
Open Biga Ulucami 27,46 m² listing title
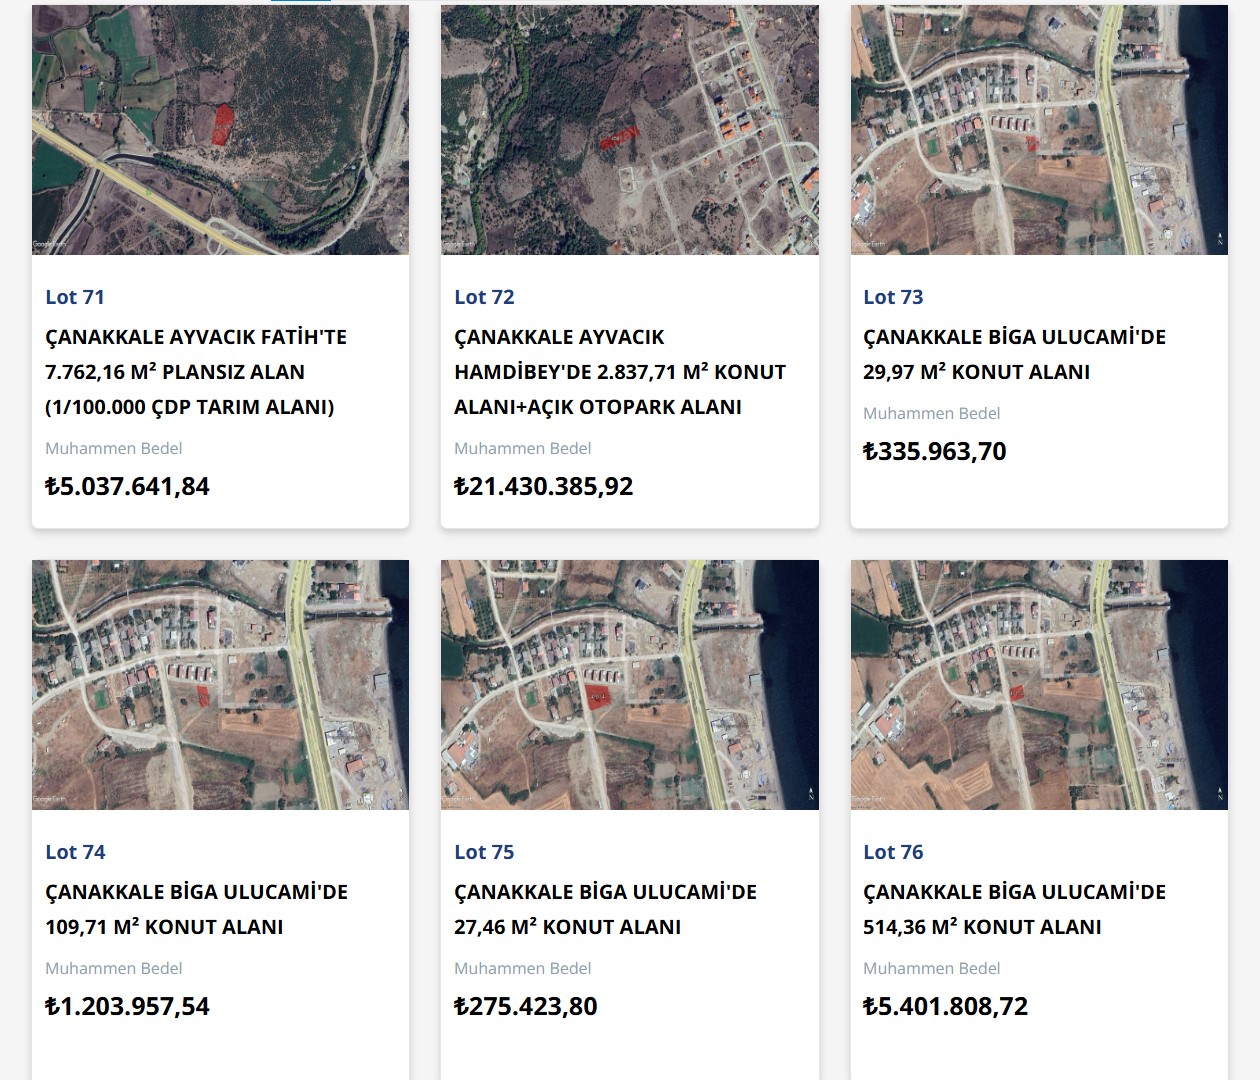pos(605,909)
